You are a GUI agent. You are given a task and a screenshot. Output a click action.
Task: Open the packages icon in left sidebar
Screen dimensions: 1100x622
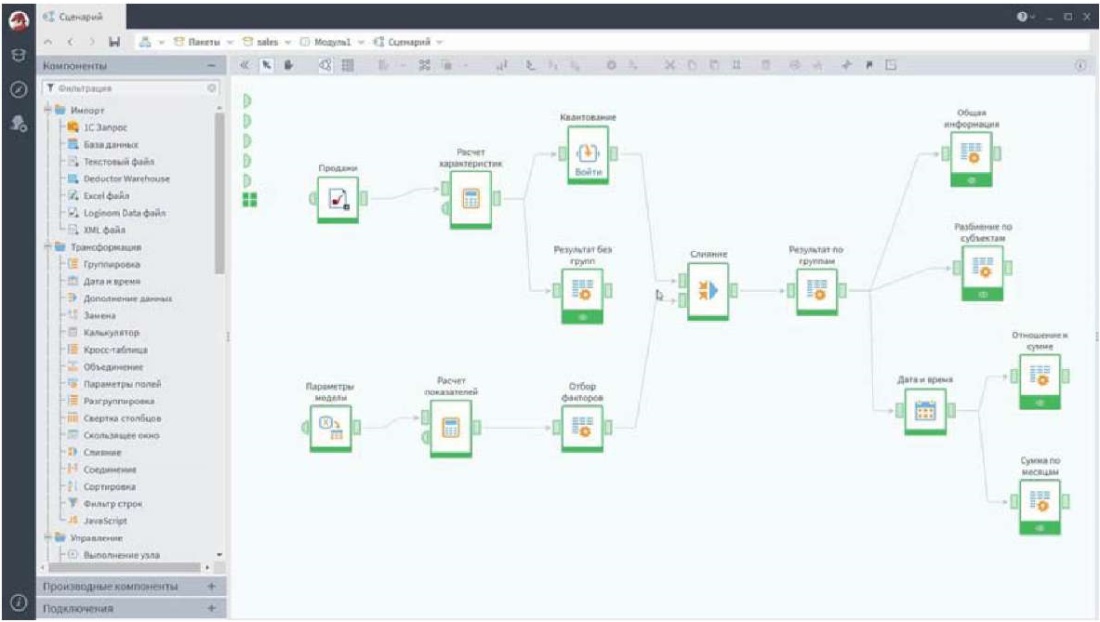[18, 55]
